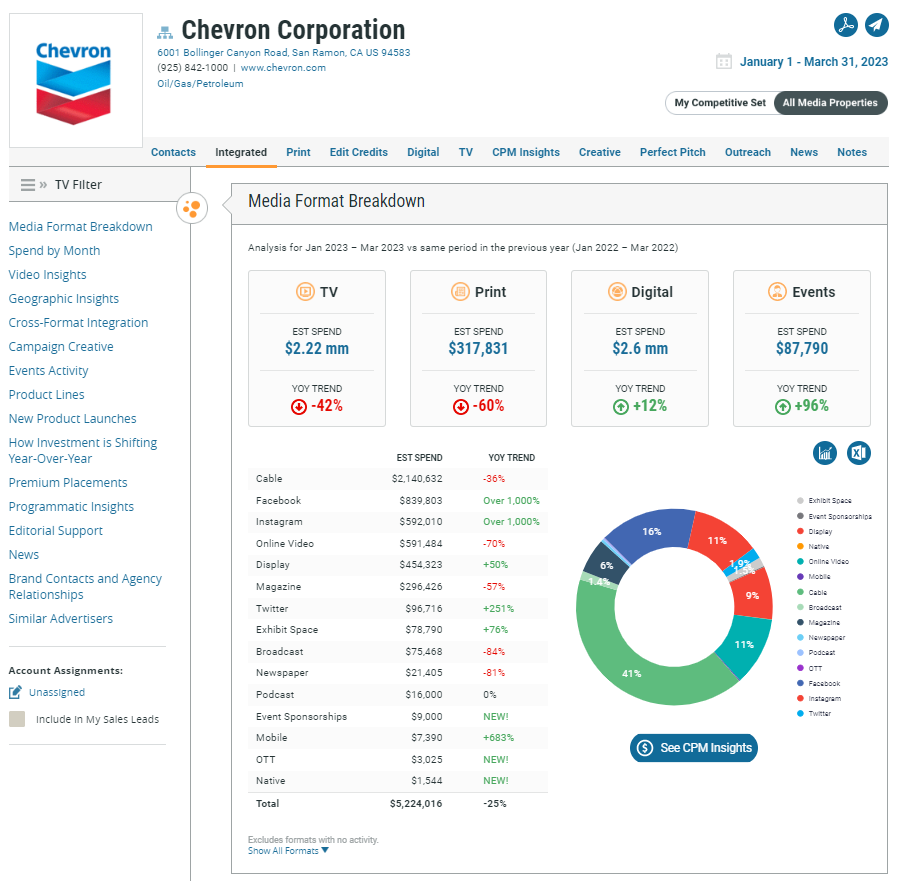The height and width of the screenshot is (881, 902).
Task: Go to Spend by Month section
Action: tap(54, 251)
